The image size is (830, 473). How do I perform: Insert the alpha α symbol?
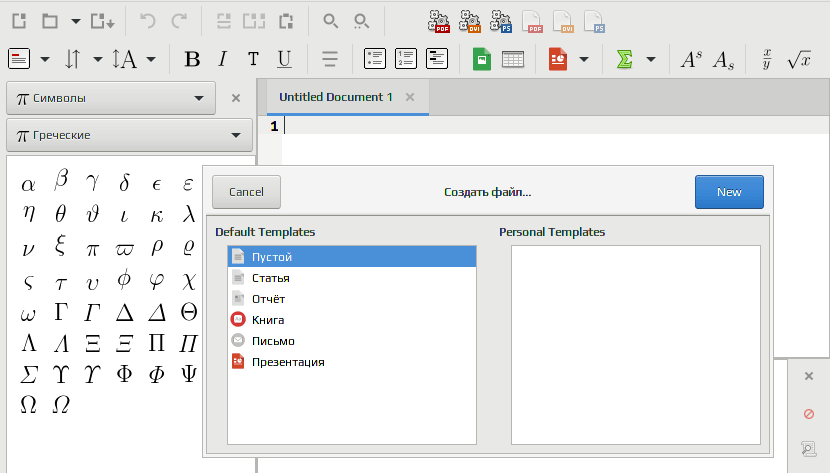(28, 184)
